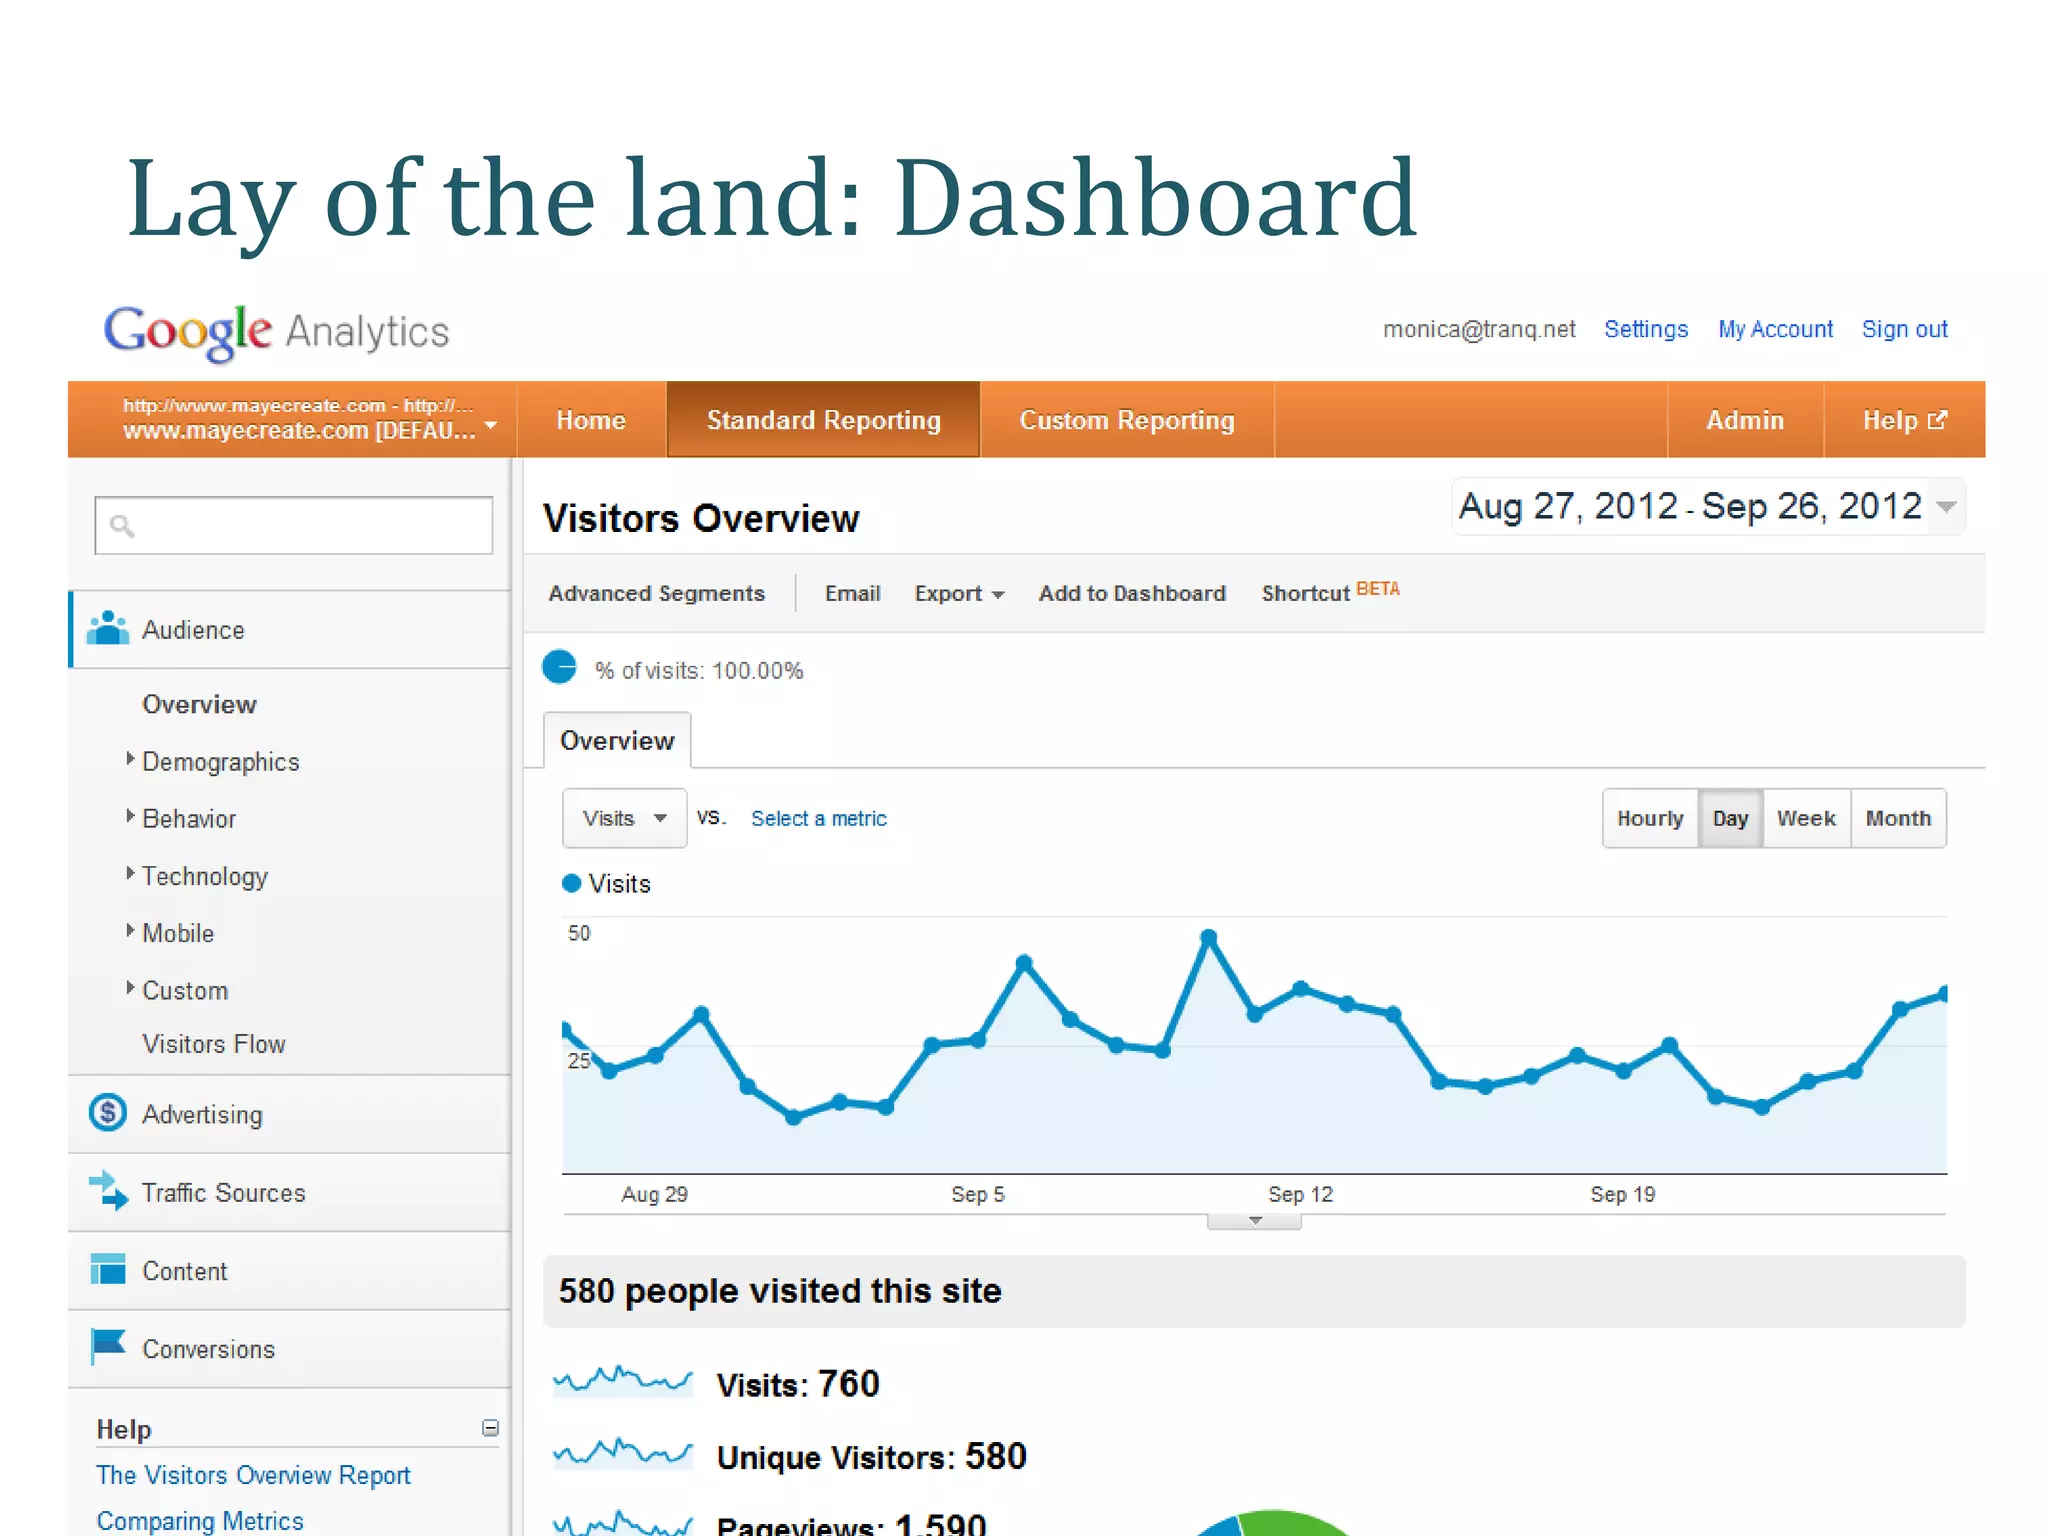The image size is (2048, 1536).
Task: Click the Unique Visitors sparkline thumbnail
Action: coord(623,1453)
